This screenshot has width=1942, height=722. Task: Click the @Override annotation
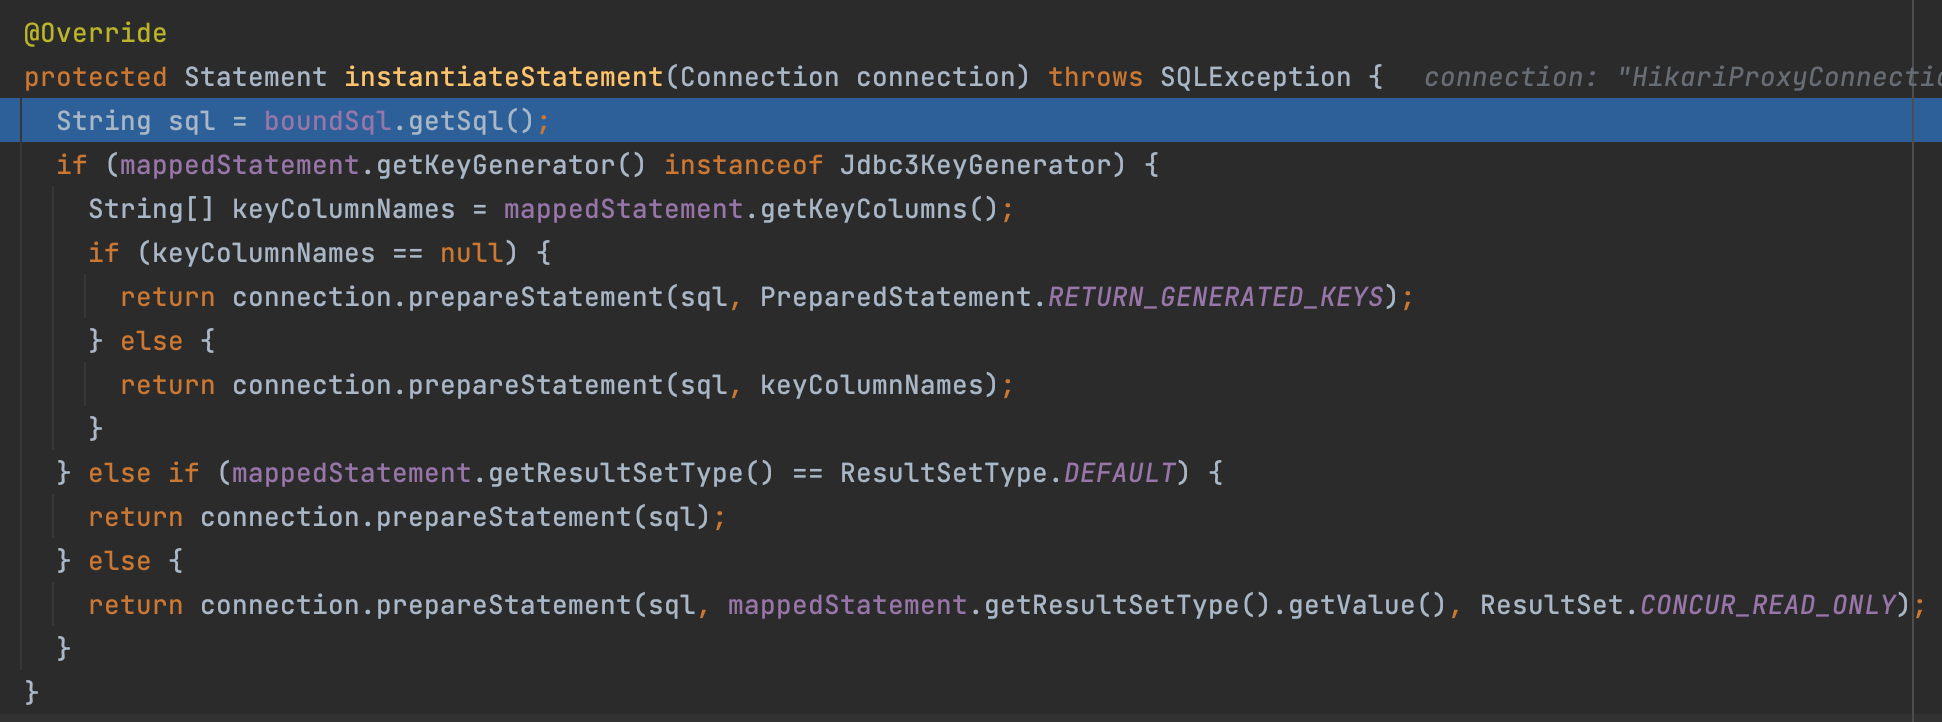pos(95,33)
